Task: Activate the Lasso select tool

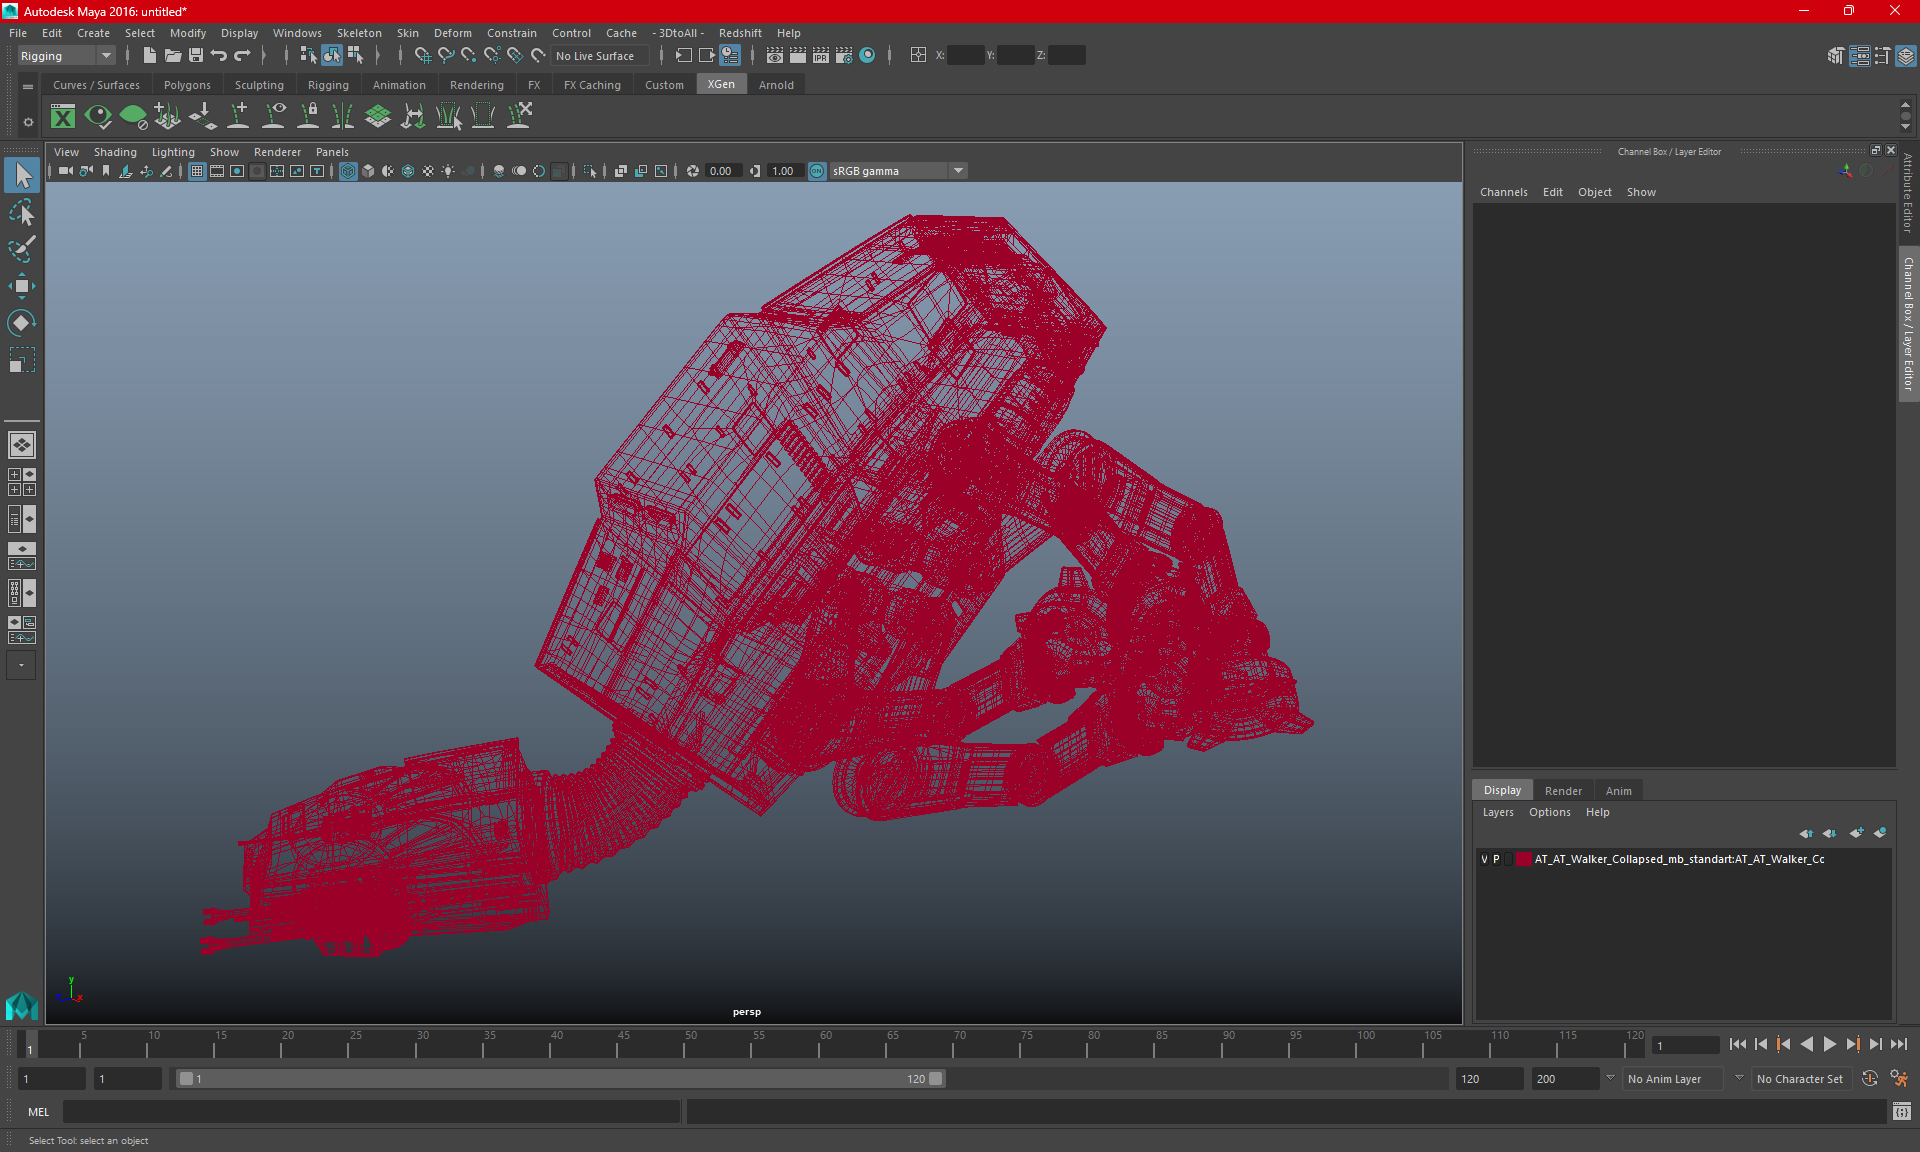Action: 22,213
